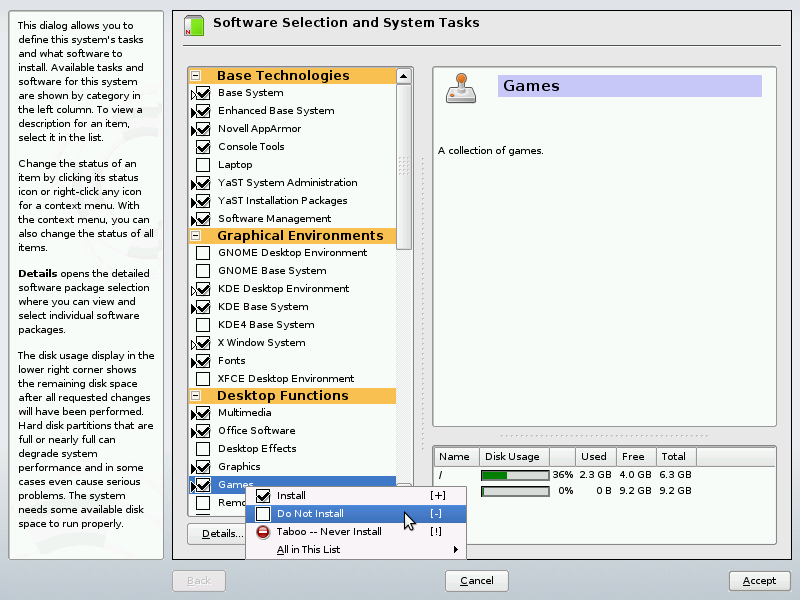The image size is (800, 600).
Task: Click the disabled Back button
Action: [199, 581]
